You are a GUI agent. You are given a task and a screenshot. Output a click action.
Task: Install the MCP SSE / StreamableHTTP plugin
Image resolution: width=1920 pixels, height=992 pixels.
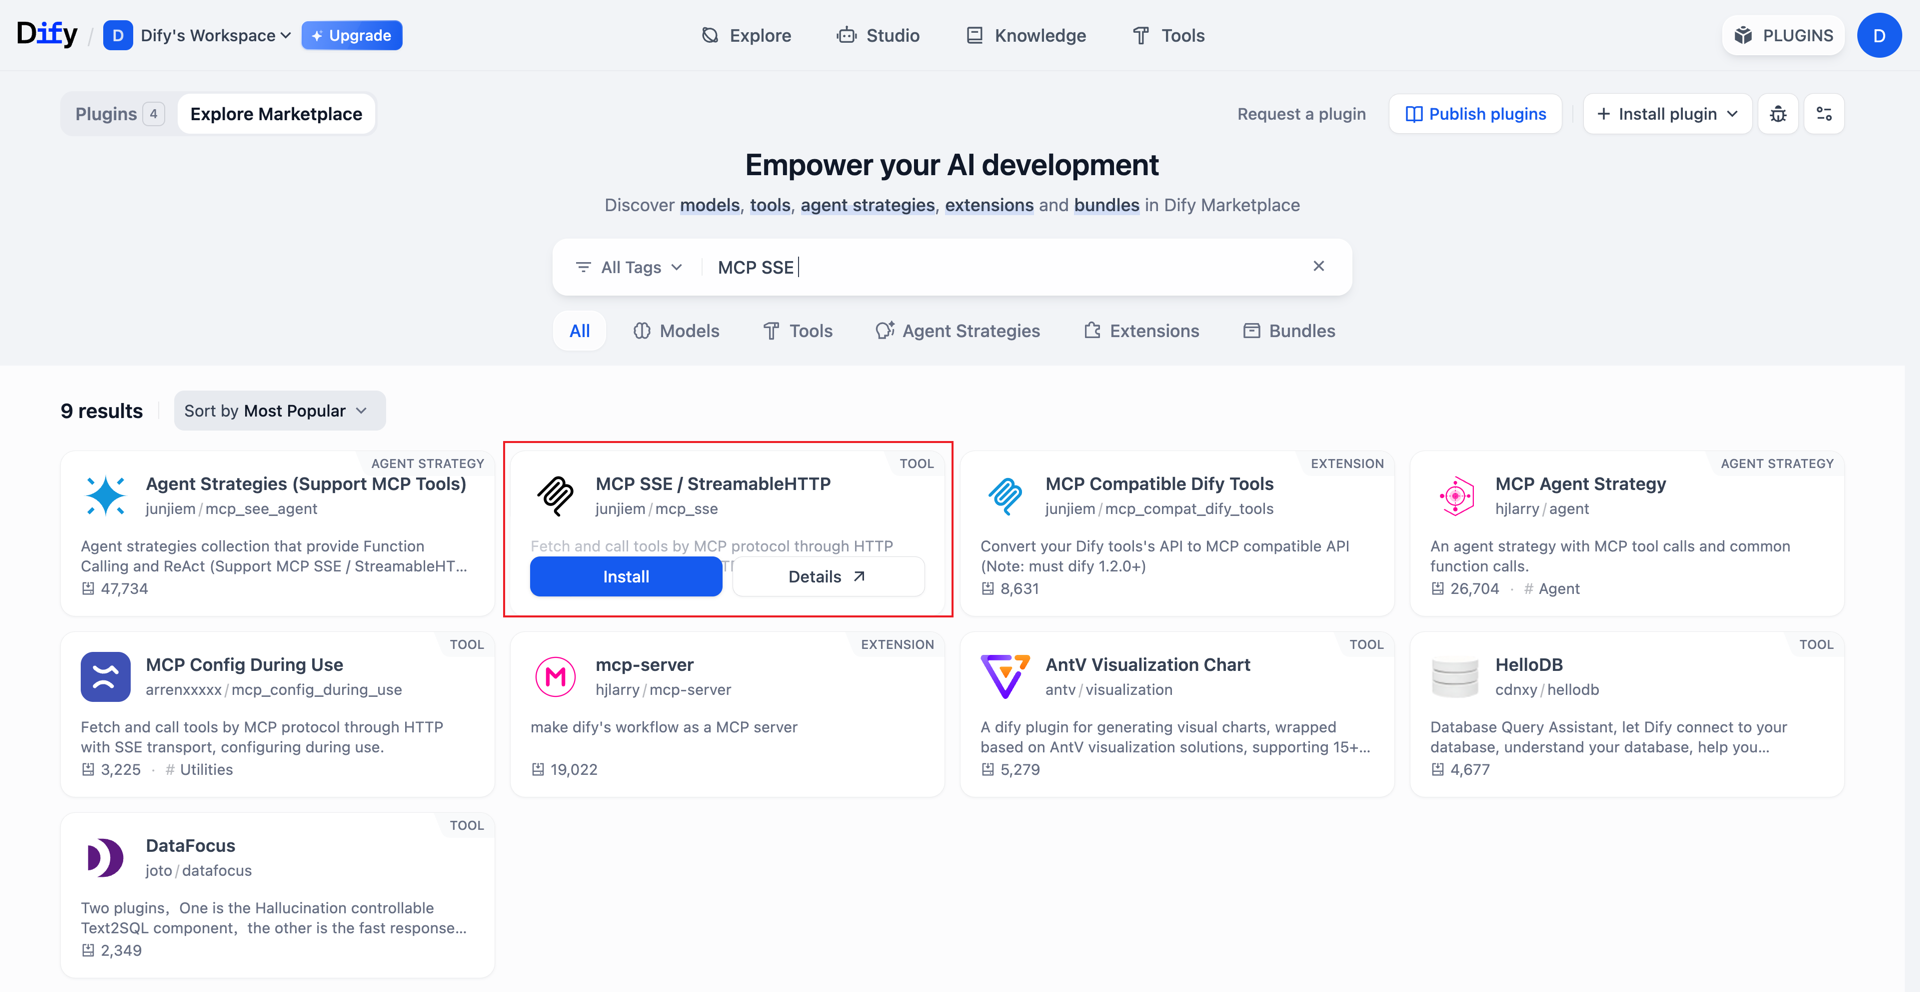[626, 577]
